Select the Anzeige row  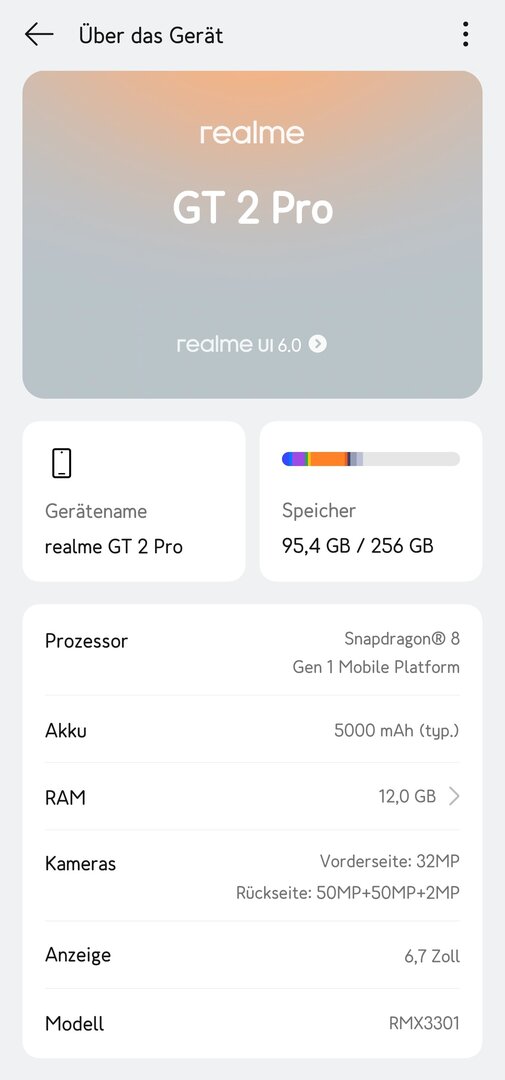252,955
